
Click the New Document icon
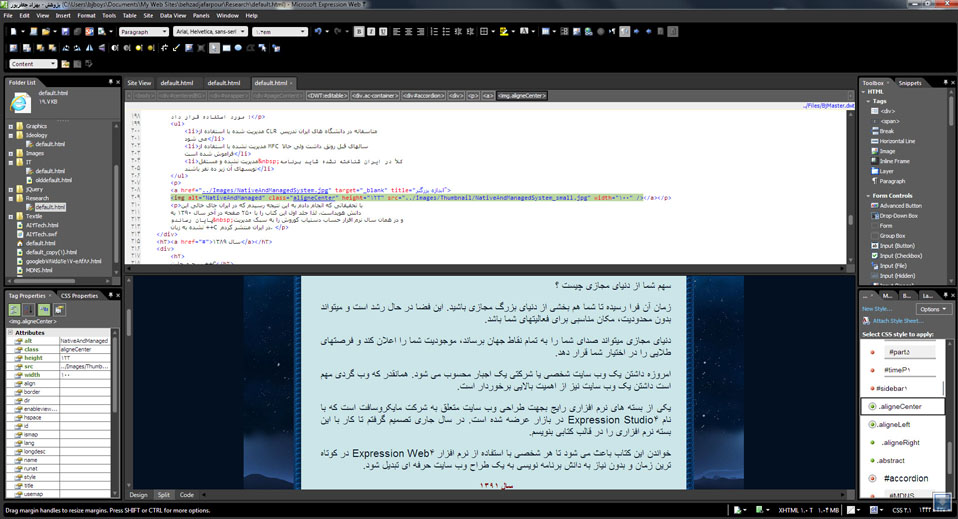pyautogui.click(x=11, y=31)
